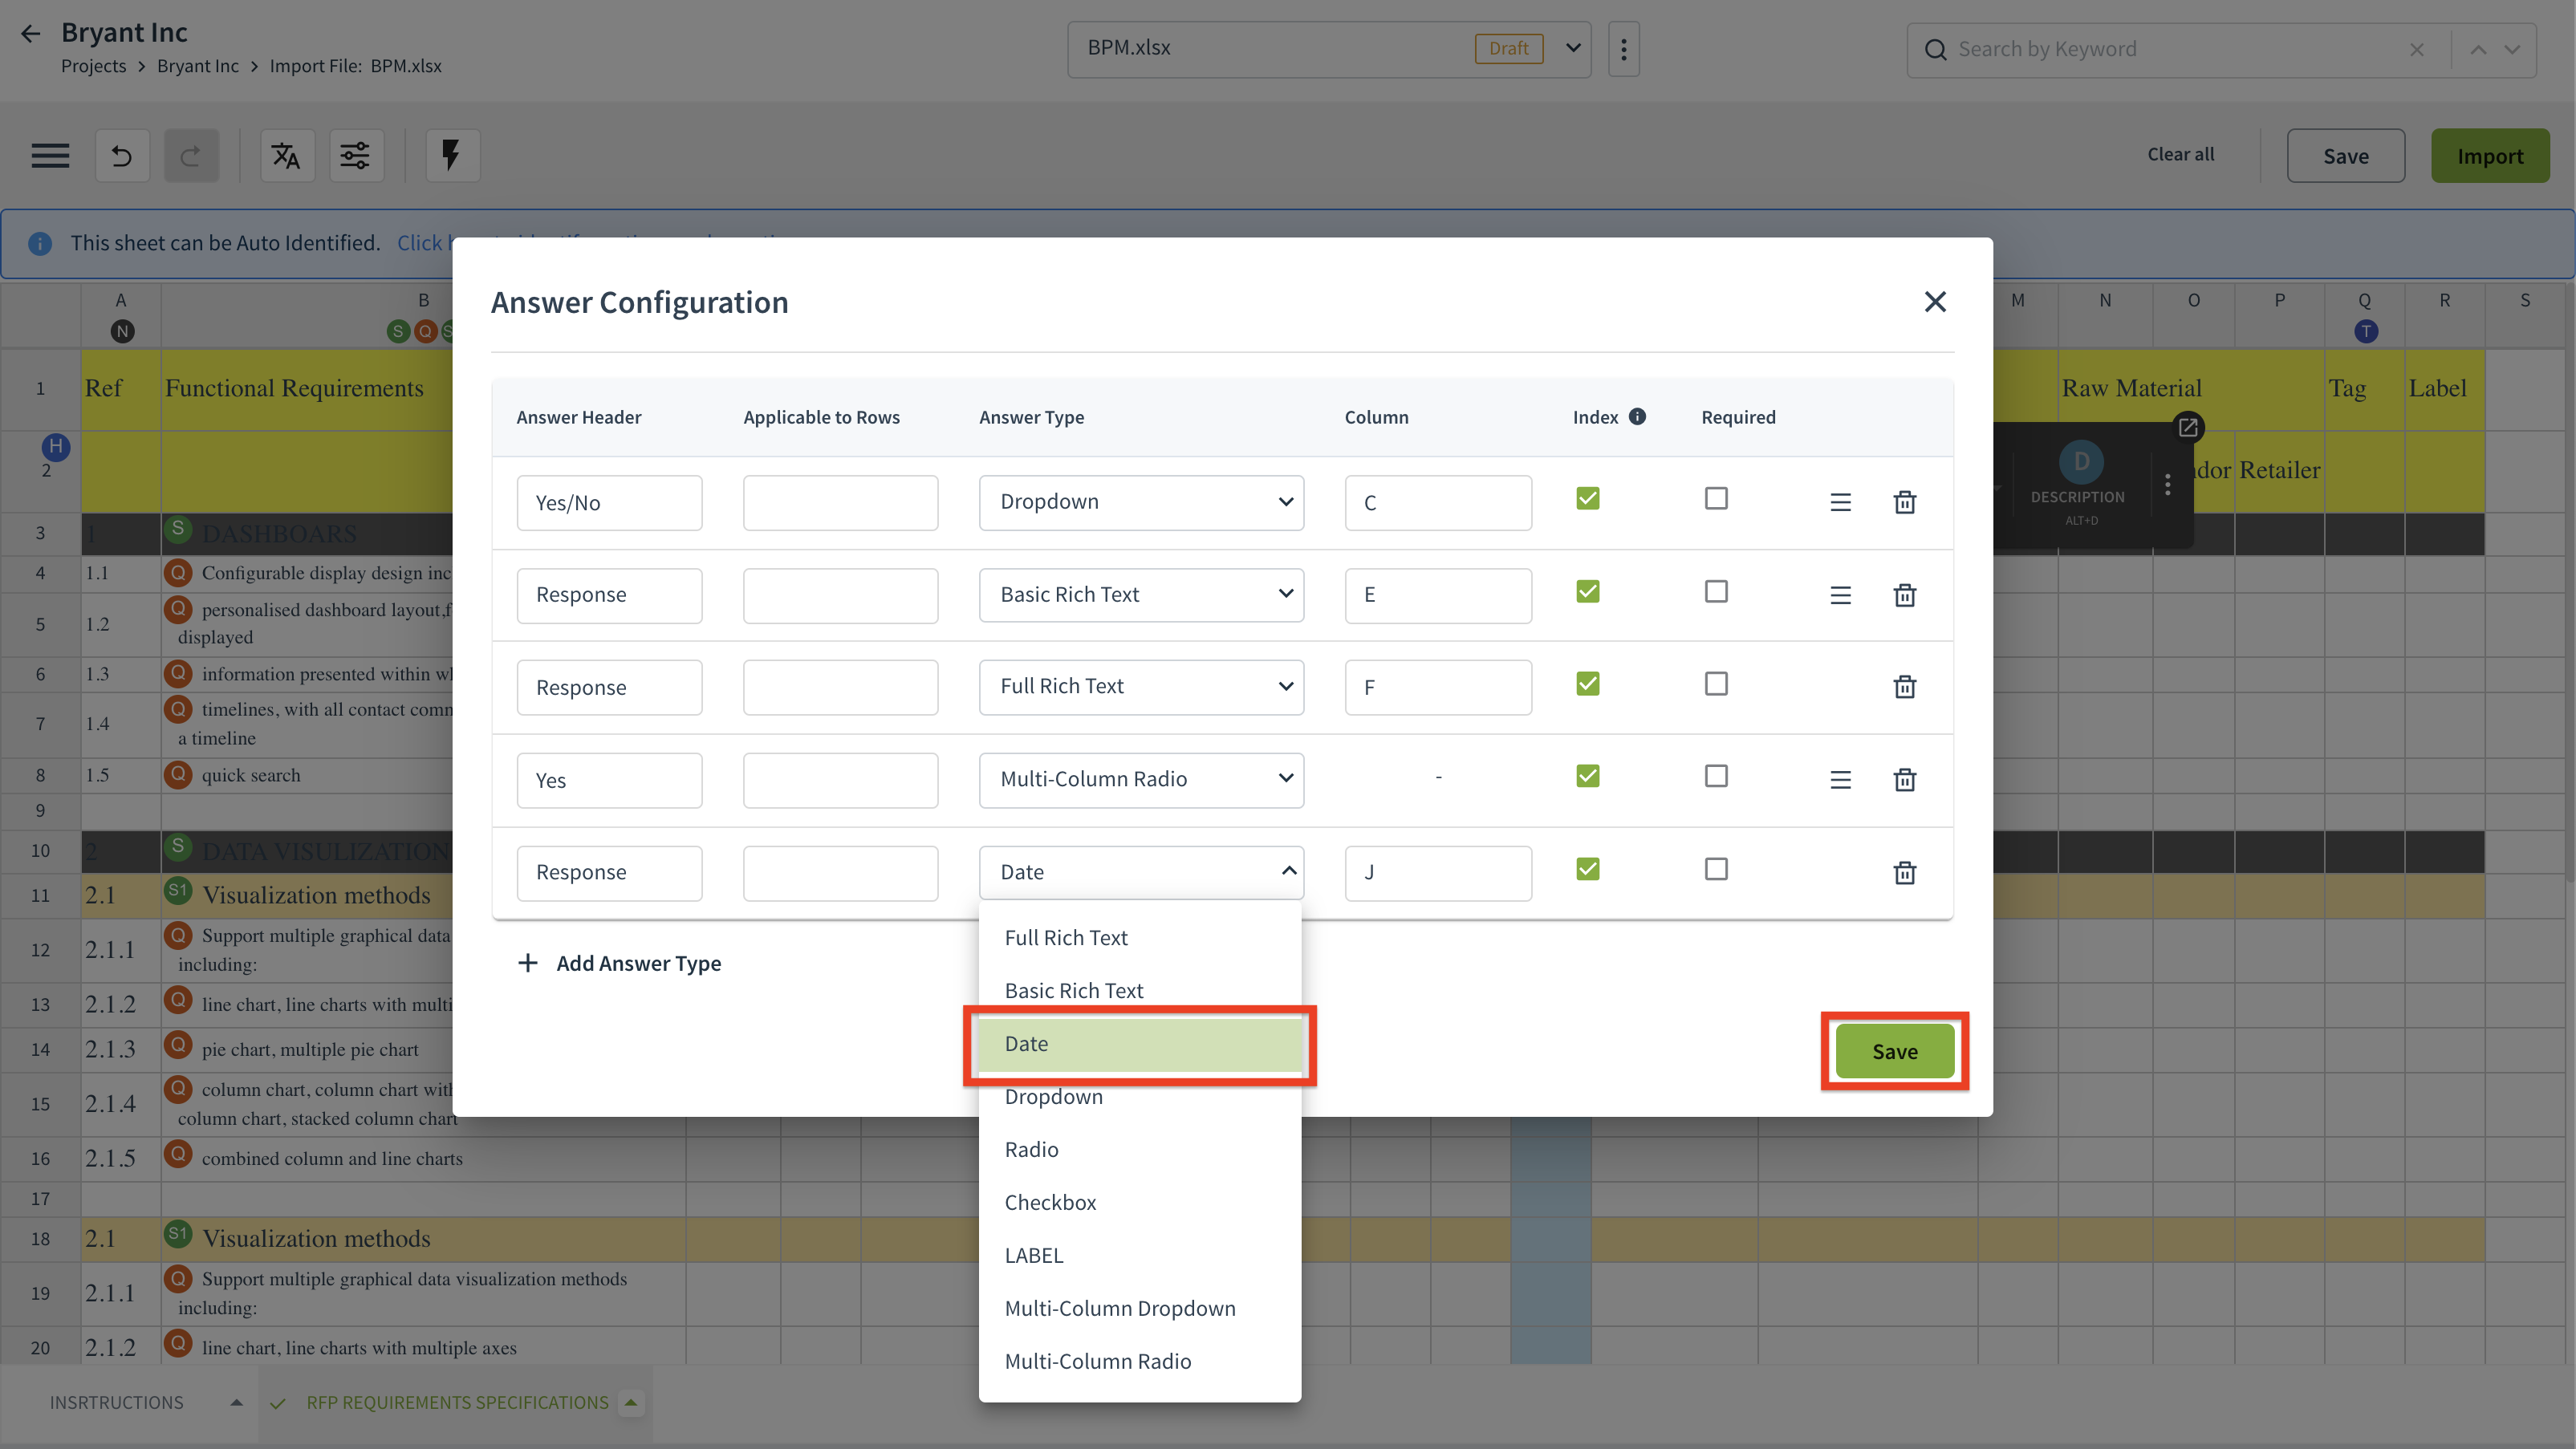Choose Multi-Column Dropdown from the list
This screenshot has width=2576, height=1449.
click(x=1120, y=1308)
